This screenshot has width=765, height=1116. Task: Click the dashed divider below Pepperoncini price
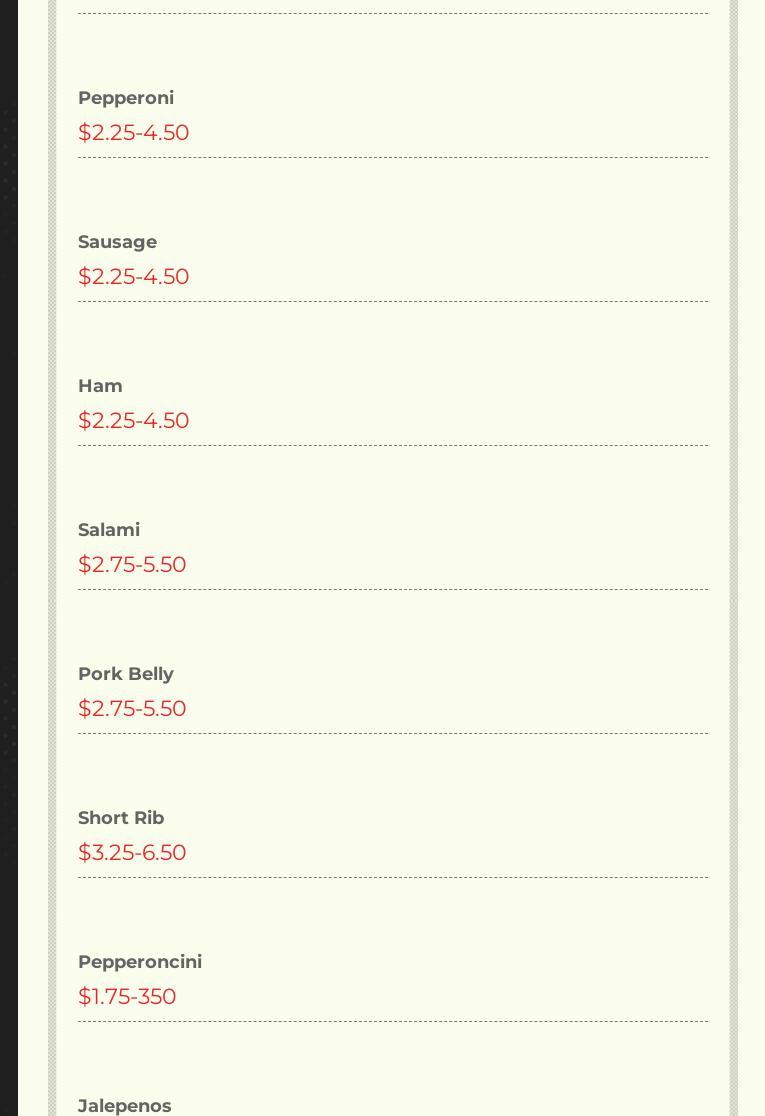coord(393,1022)
